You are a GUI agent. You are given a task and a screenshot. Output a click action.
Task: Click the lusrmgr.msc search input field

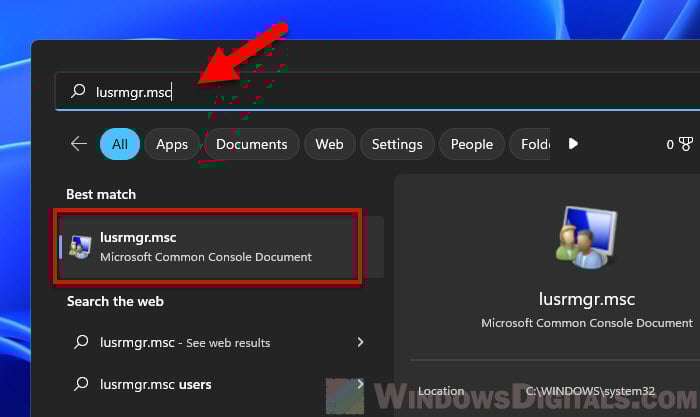click(x=377, y=91)
